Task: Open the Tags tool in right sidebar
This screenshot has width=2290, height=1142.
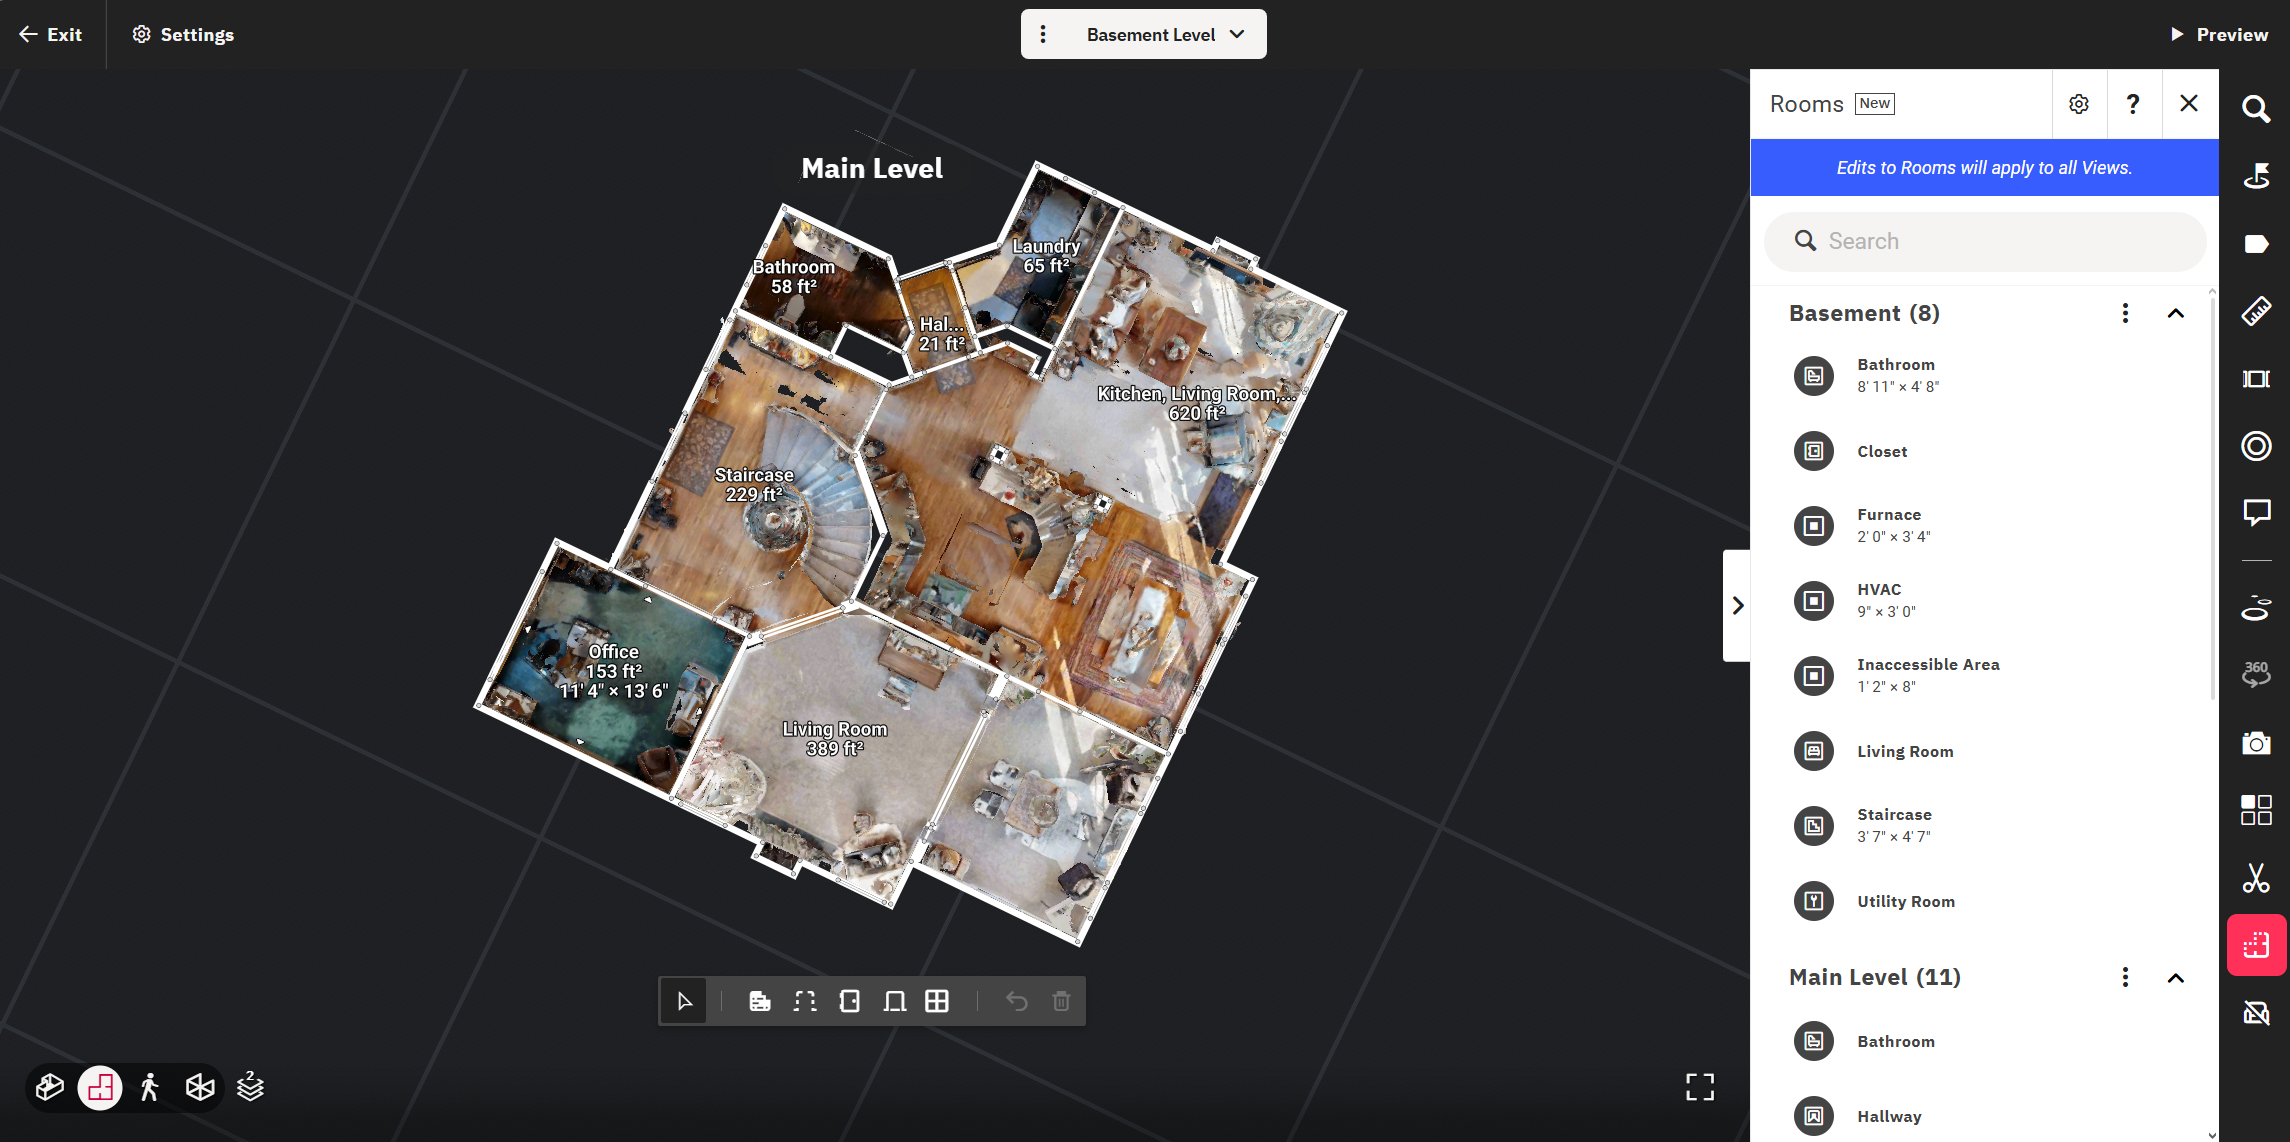Action: coord(2256,244)
